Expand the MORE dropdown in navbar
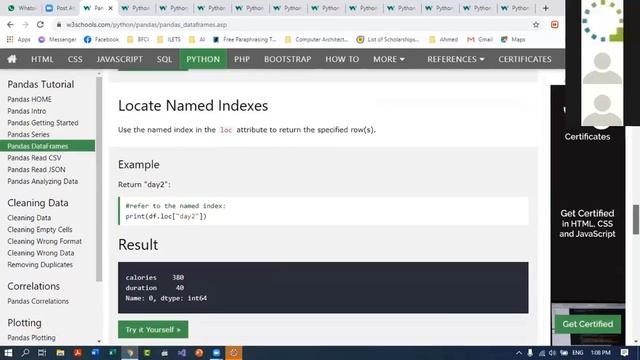The height and width of the screenshot is (360, 640). click(389, 59)
